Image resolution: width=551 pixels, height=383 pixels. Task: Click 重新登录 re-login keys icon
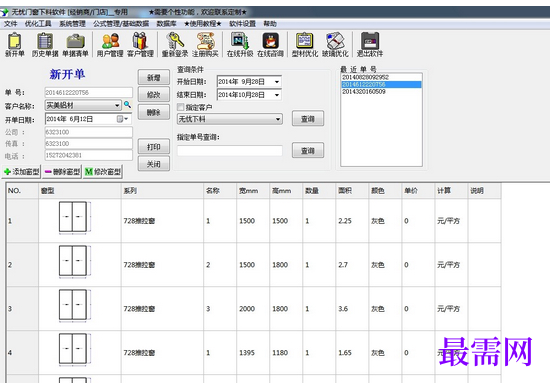(x=175, y=45)
